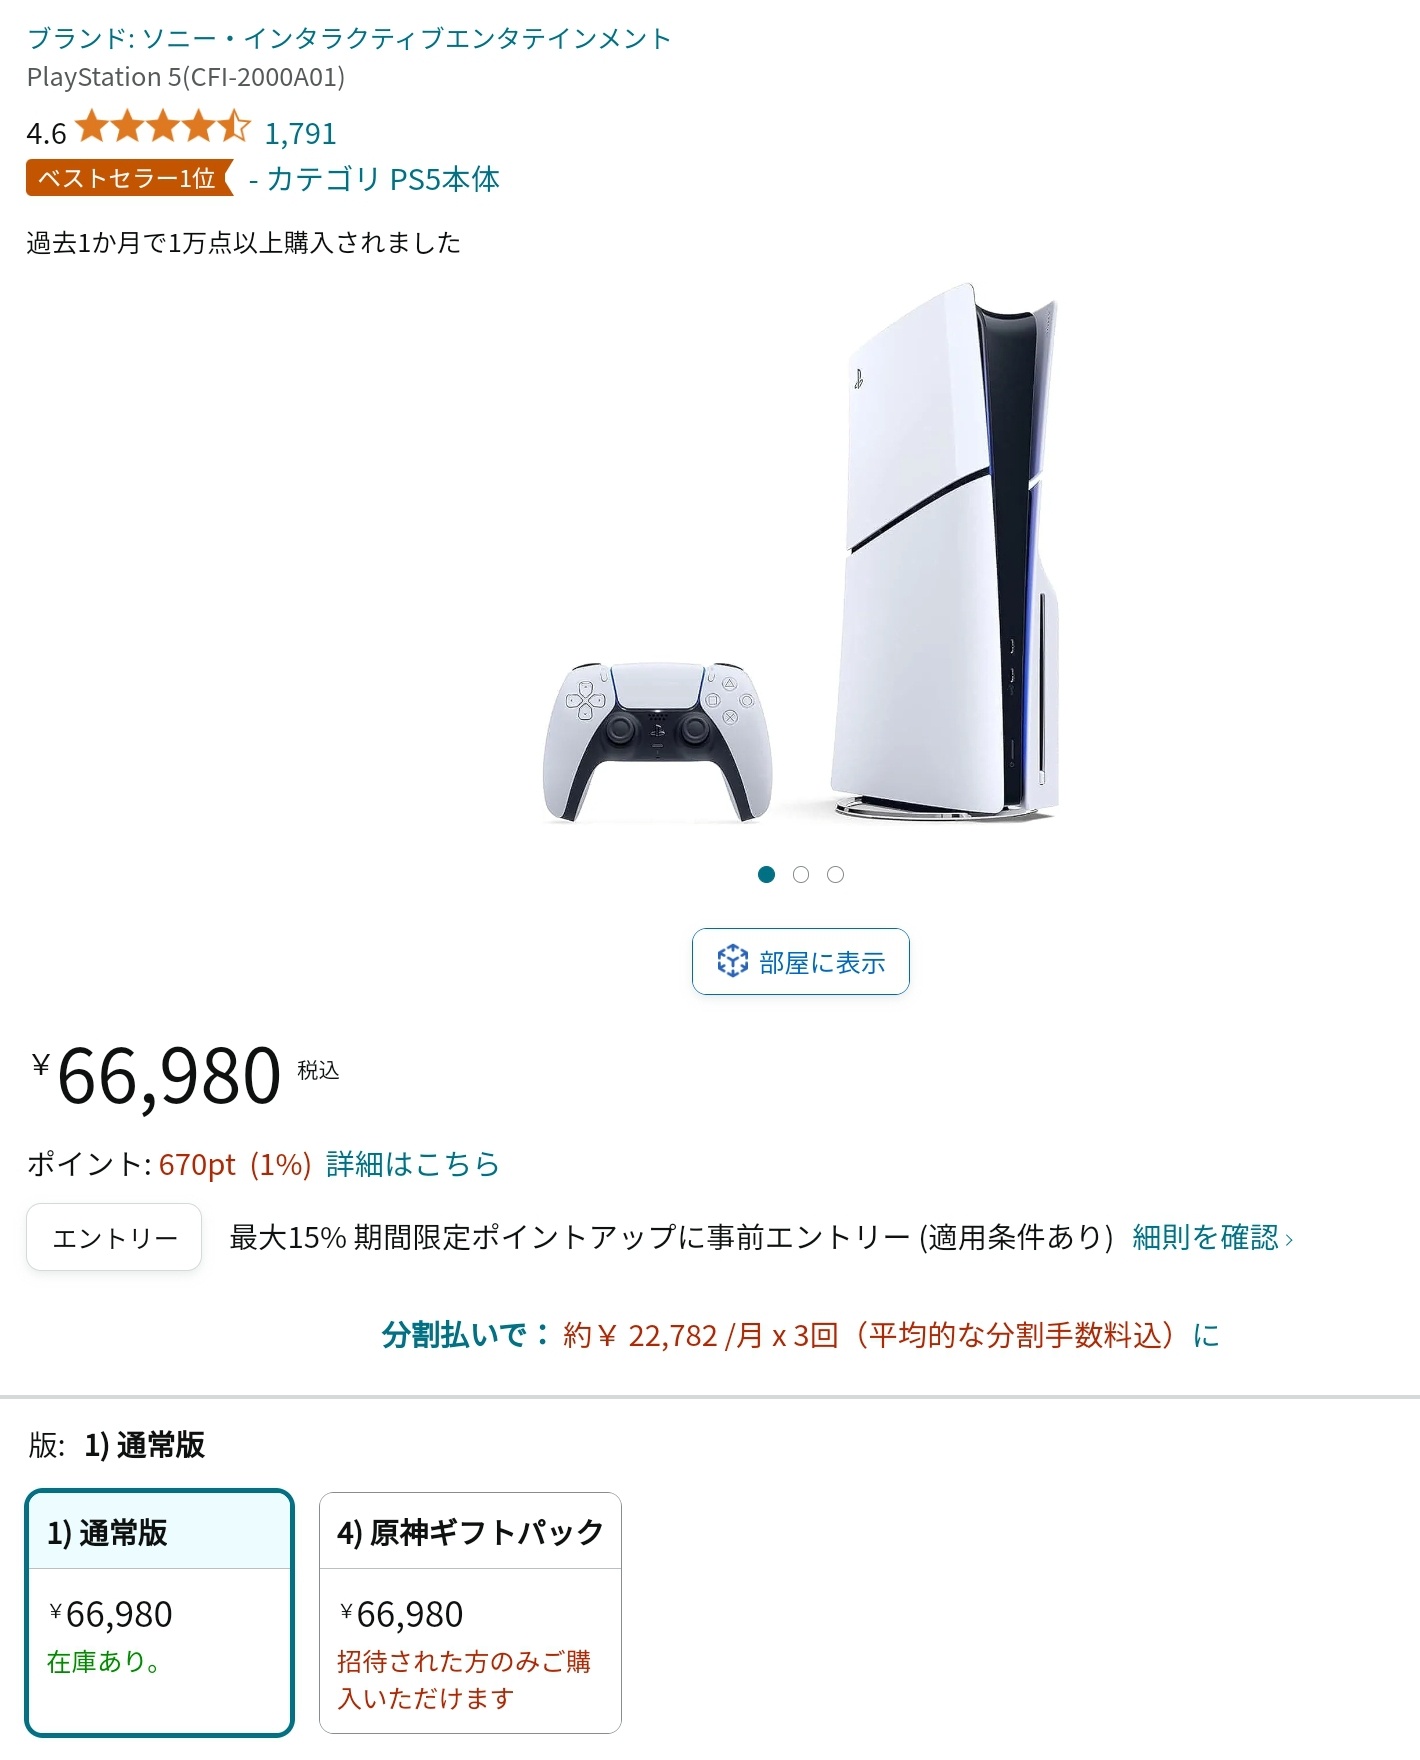Tap the DualSense controller in the photo
The height and width of the screenshot is (1760, 1420).
pos(657,741)
